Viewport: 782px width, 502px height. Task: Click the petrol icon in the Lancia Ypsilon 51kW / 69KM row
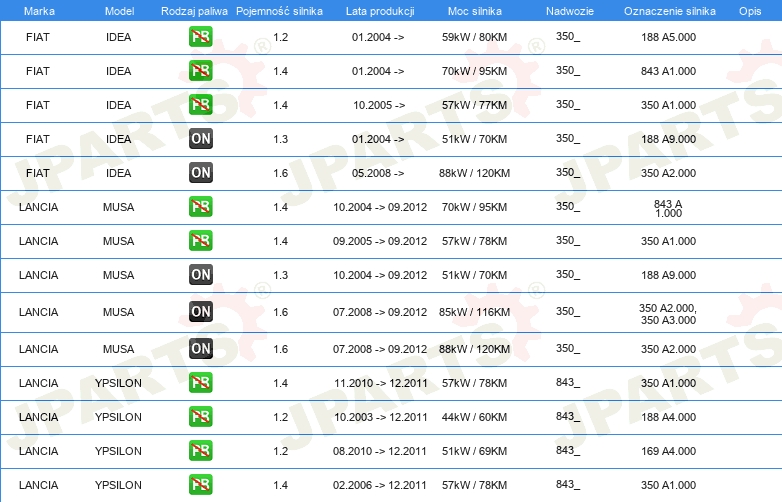[200, 451]
